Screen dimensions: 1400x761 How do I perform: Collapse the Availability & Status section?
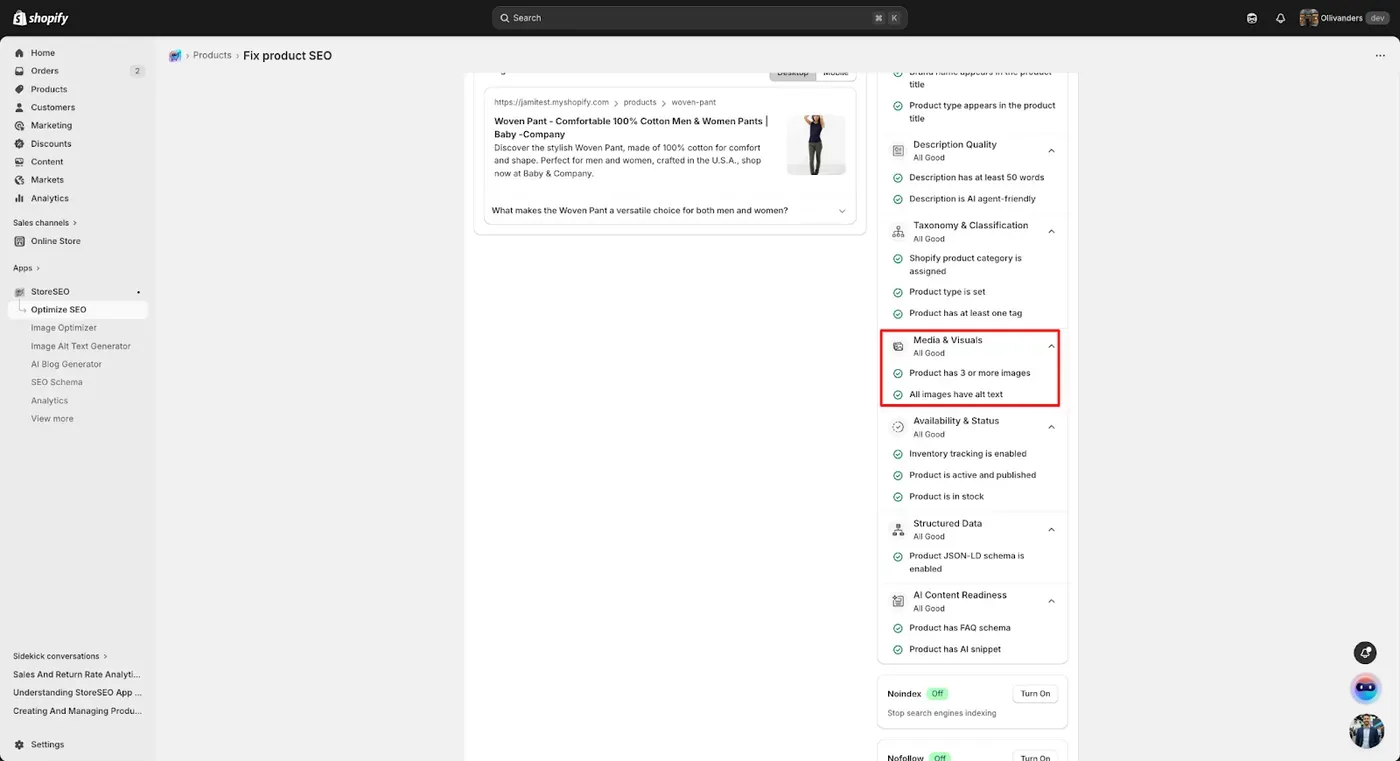pos(1051,427)
